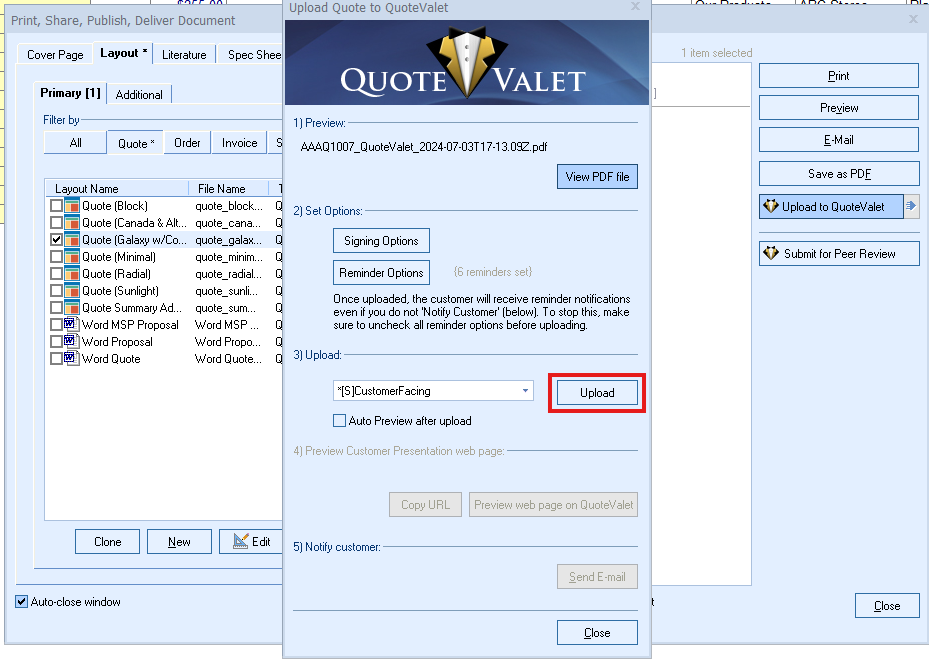Screen dimensions: 929x662
Task: Close the Upload Quote to QuoteValet dialog
Action: (597, 633)
